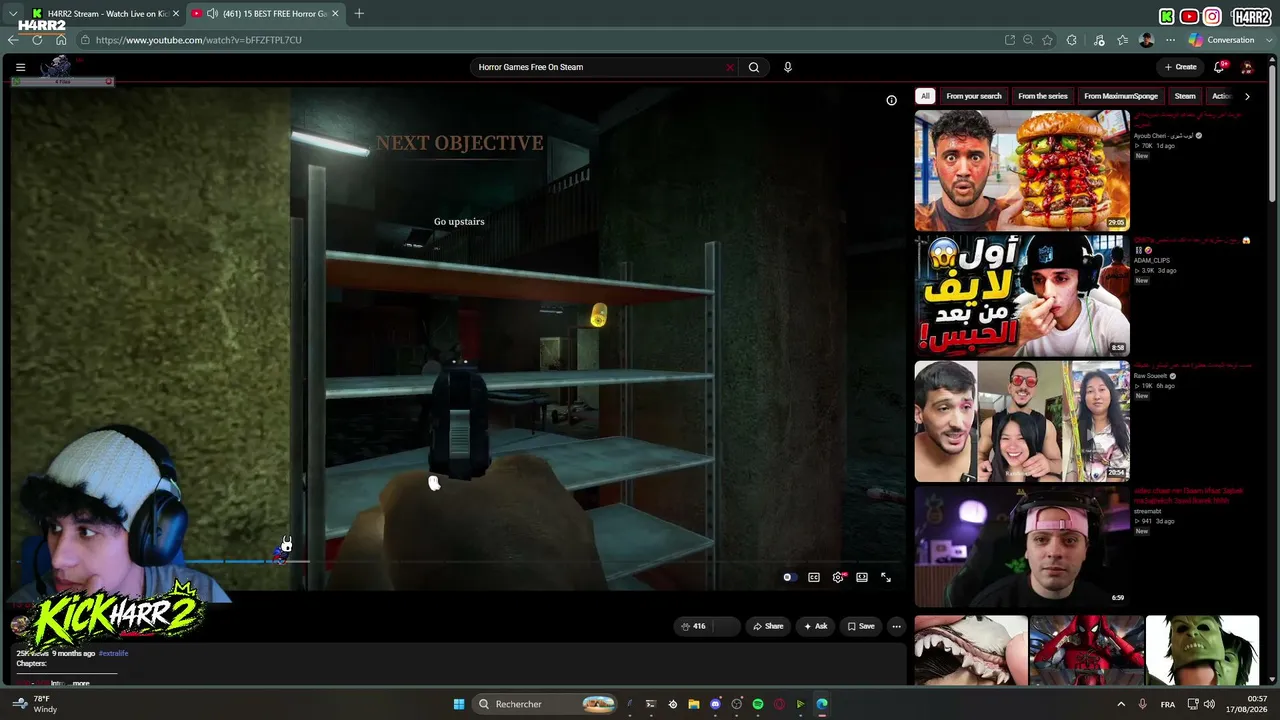Close the Kick stream tab
This screenshot has width=1280, height=720.
tap(175, 13)
